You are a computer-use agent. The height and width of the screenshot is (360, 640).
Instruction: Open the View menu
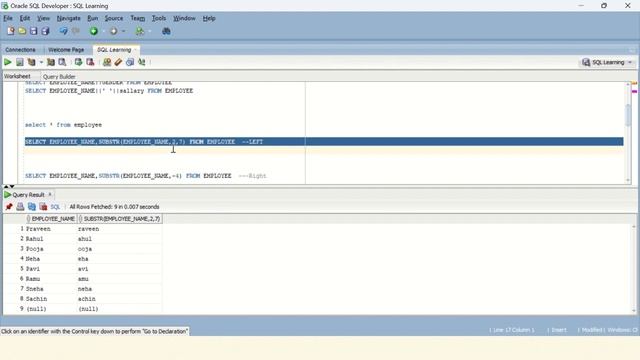coord(43,18)
